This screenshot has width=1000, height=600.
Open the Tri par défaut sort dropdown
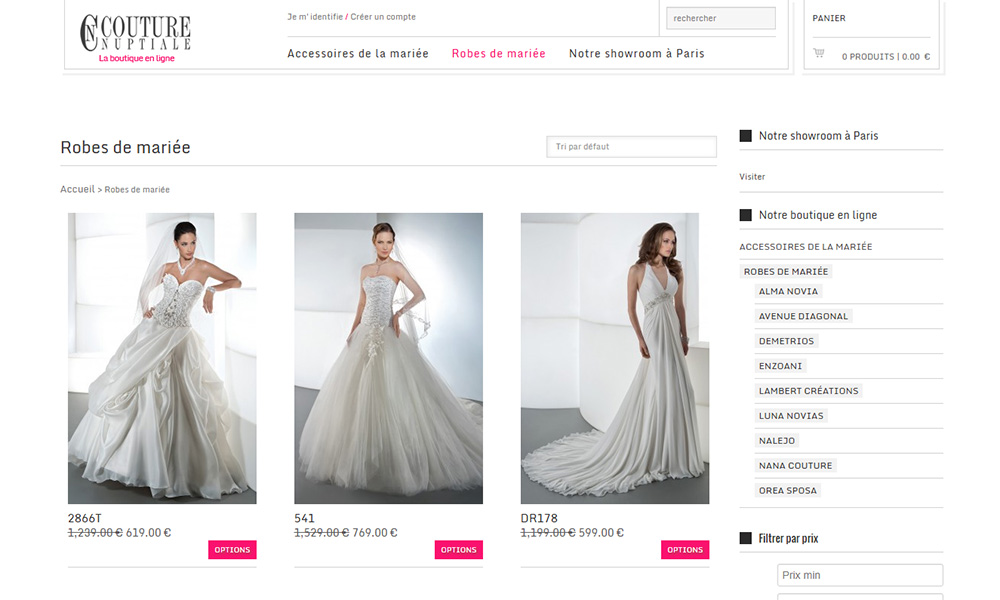point(631,146)
